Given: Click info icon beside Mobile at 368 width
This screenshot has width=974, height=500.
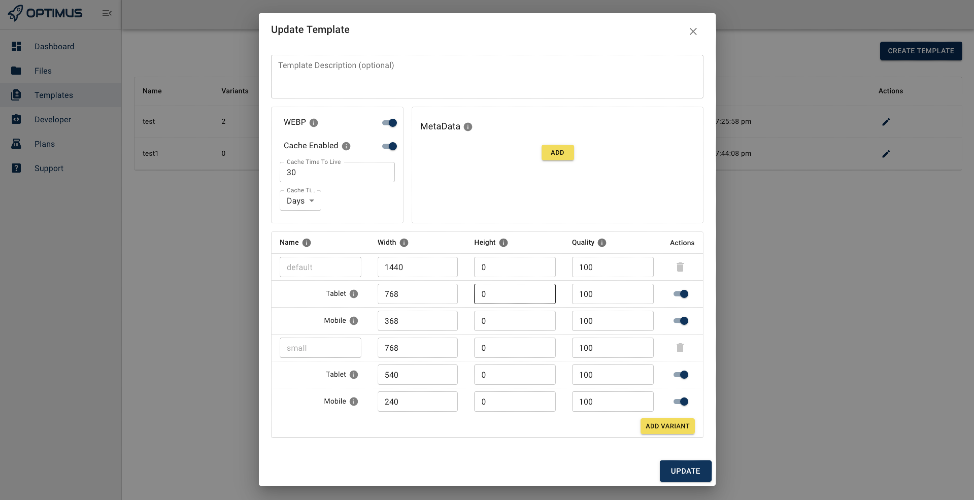Looking at the screenshot, I should click(353, 321).
